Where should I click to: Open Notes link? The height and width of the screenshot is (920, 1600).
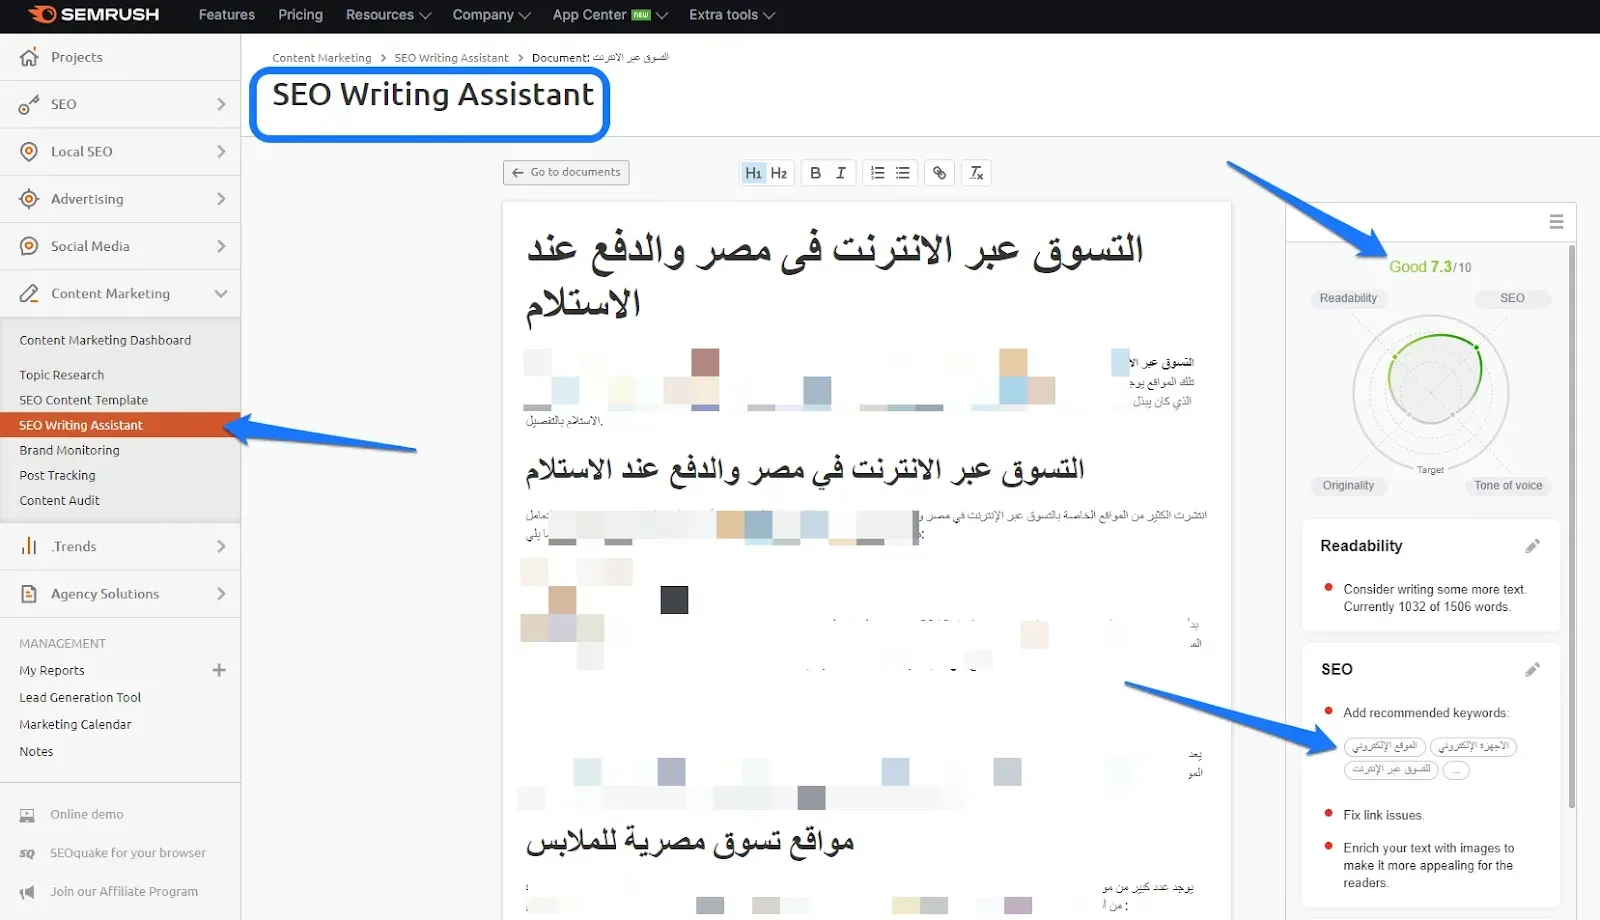[x=36, y=751]
